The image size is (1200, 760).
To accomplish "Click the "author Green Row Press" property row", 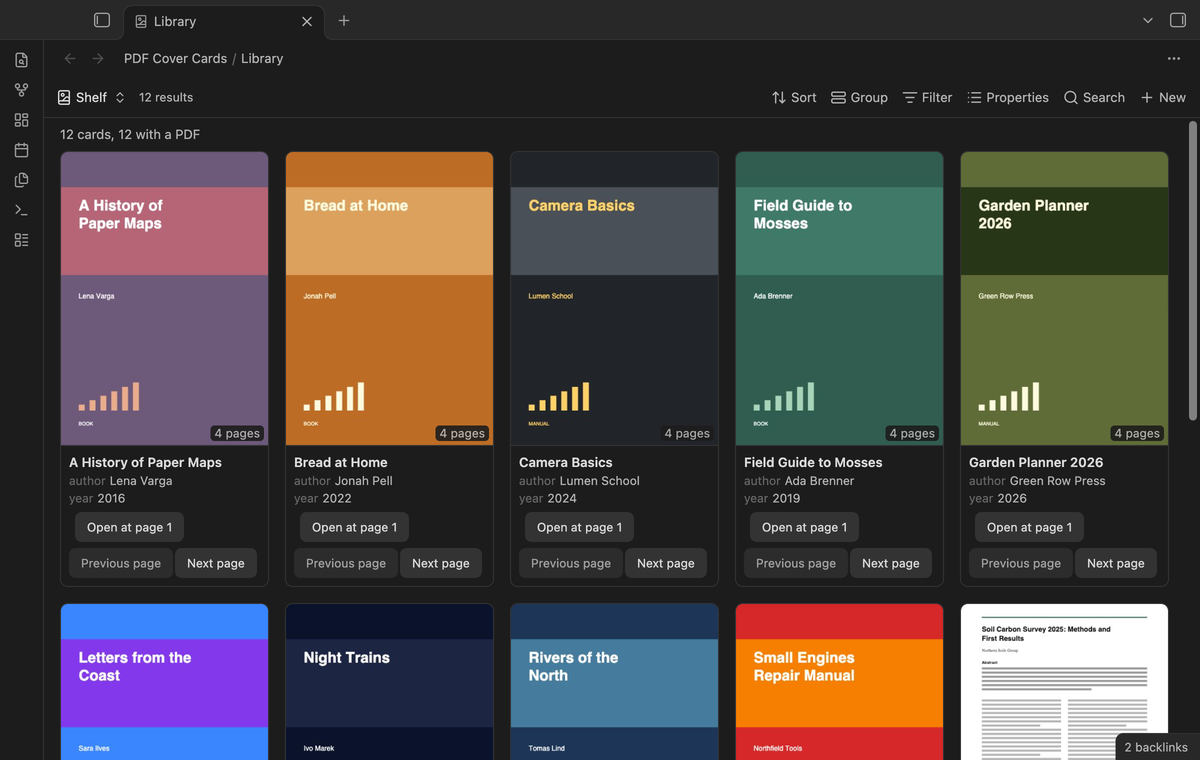I will click(1037, 480).
